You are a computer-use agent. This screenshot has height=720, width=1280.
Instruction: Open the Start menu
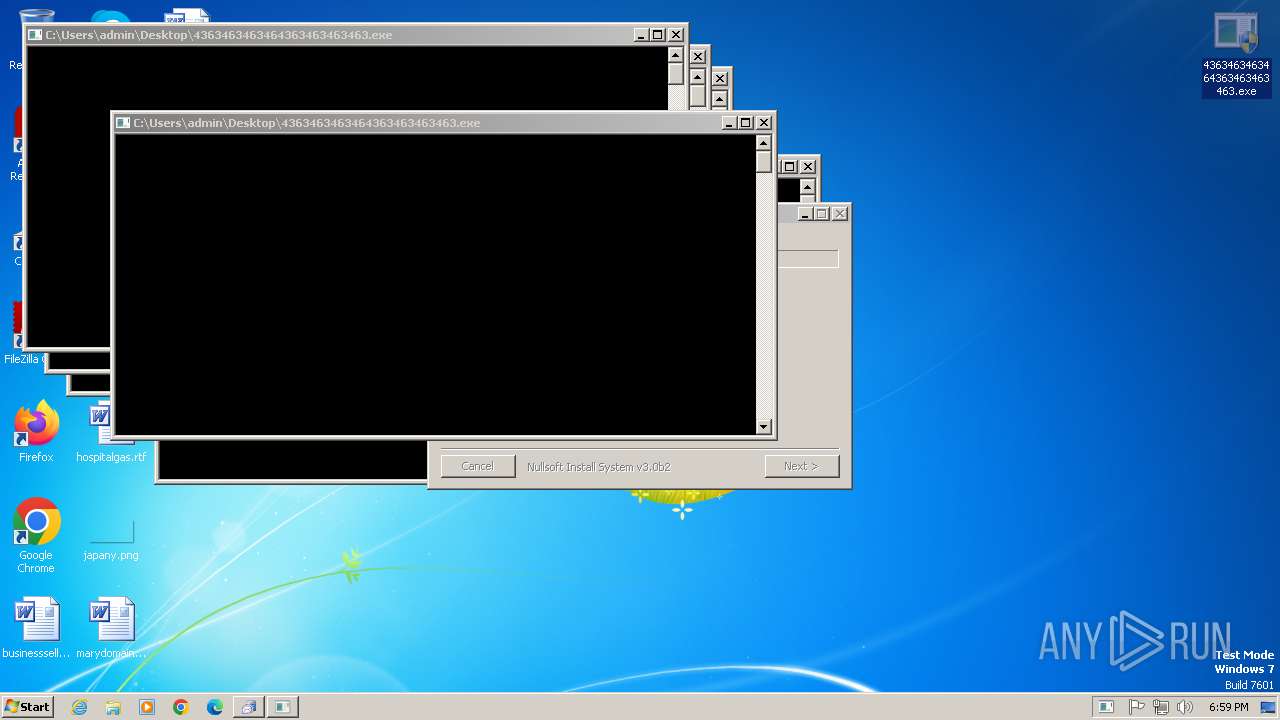[27, 706]
